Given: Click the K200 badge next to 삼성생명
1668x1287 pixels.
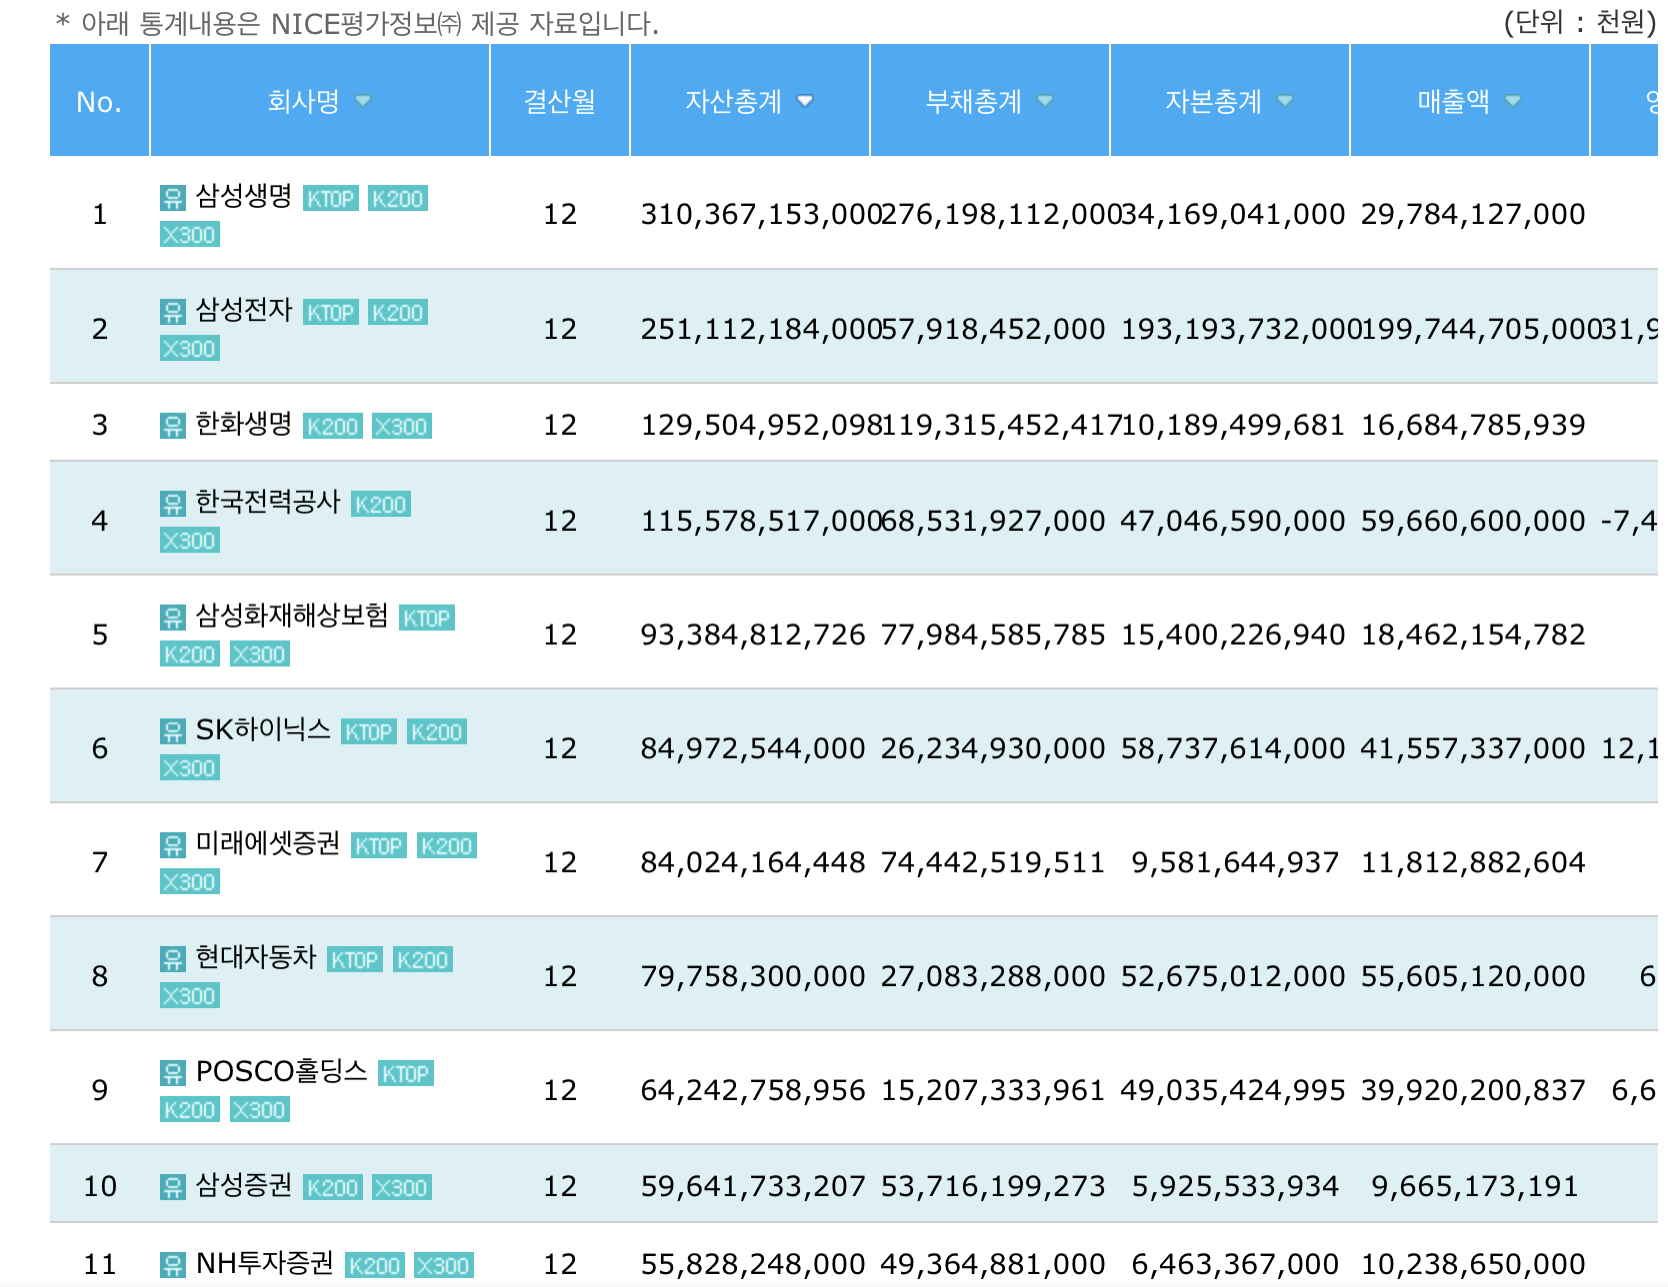Looking at the screenshot, I should click(x=398, y=199).
